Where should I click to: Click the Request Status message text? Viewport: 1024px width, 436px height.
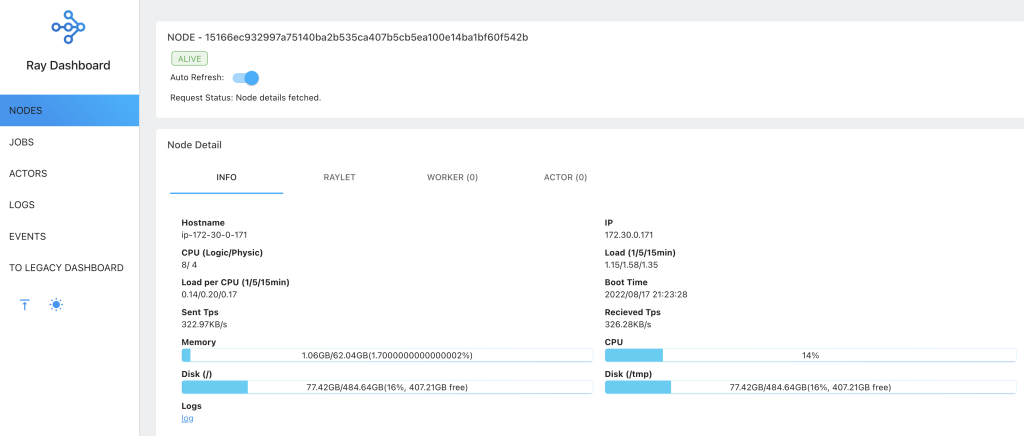pos(246,98)
